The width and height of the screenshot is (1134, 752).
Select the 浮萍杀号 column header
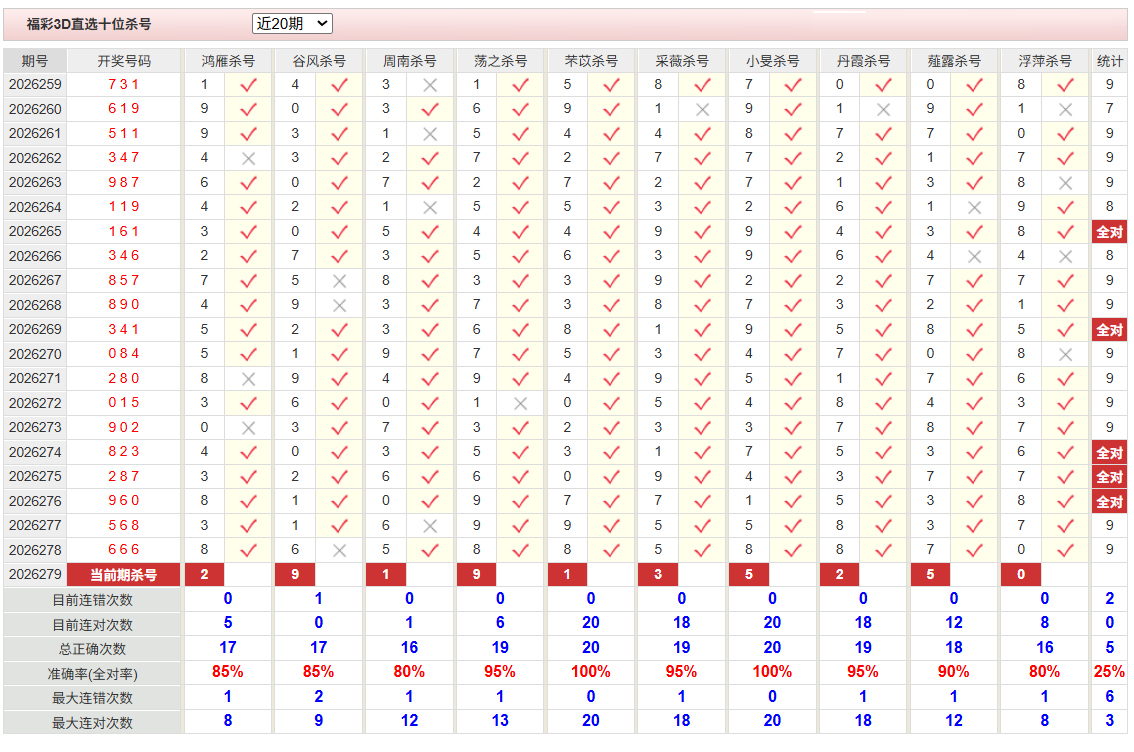[1045, 61]
